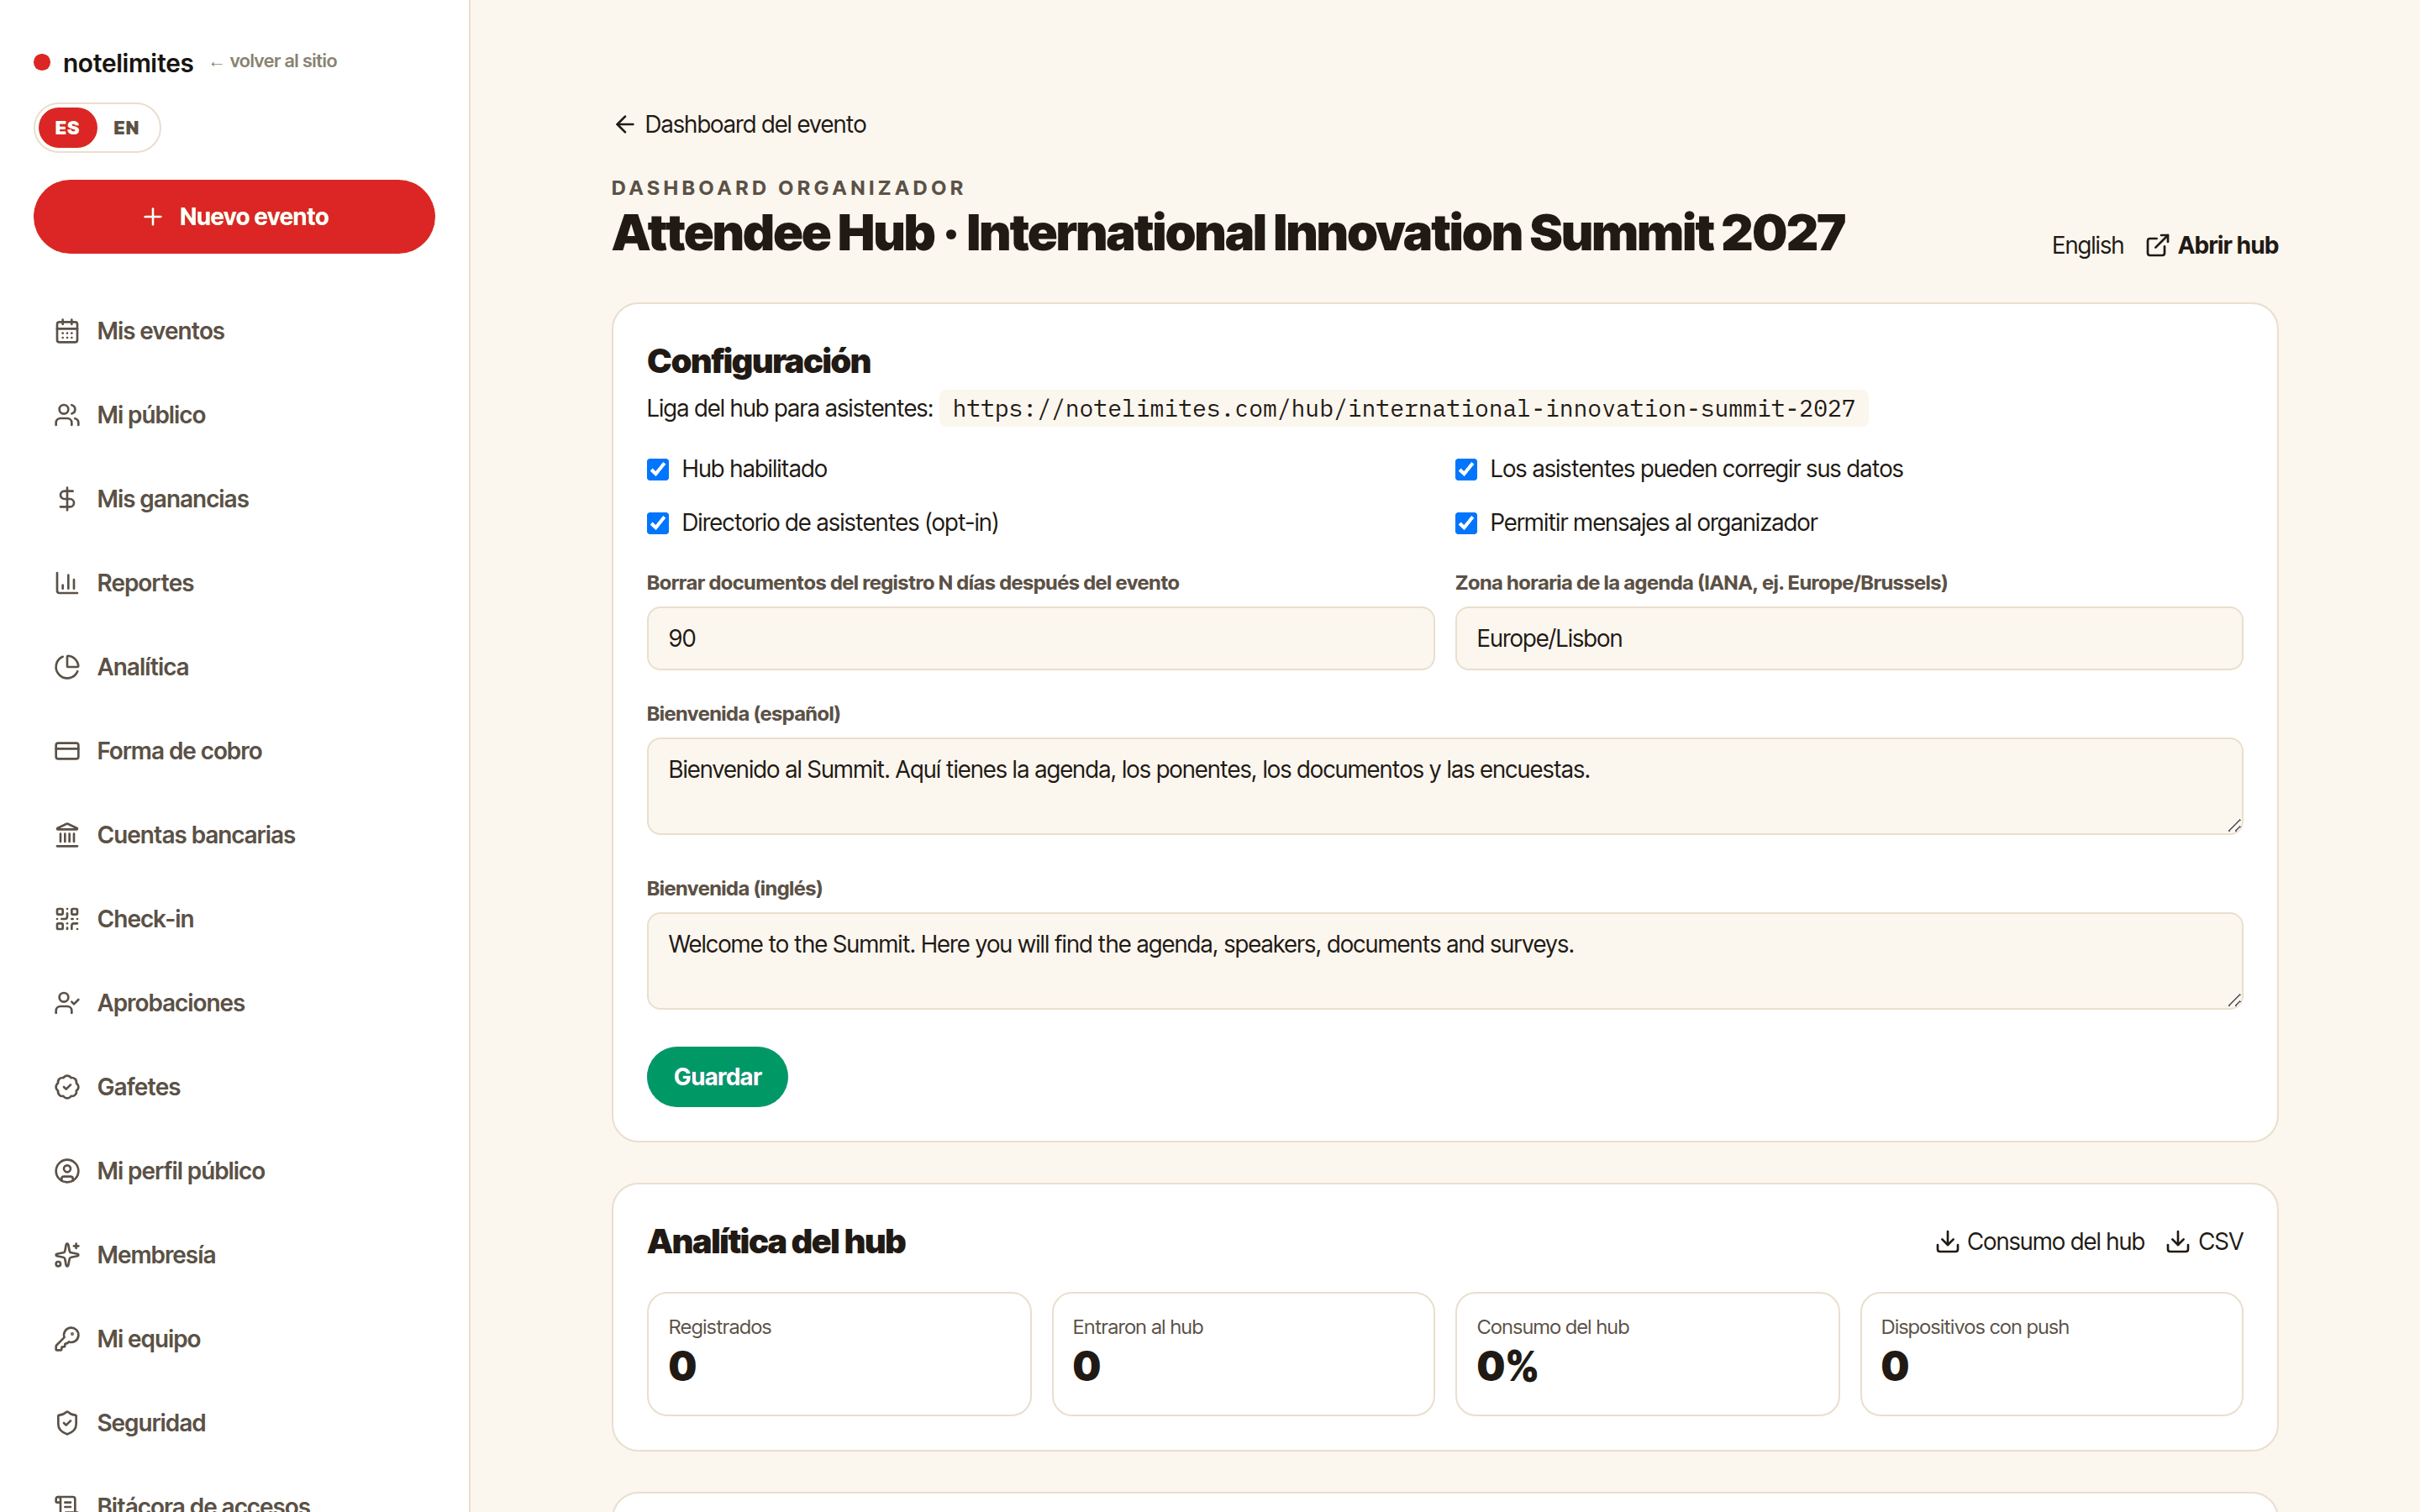Viewport: 2420px width, 1512px height.
Task: Click the Mi equipo key icon
Action: click(x=67, y=1339)
